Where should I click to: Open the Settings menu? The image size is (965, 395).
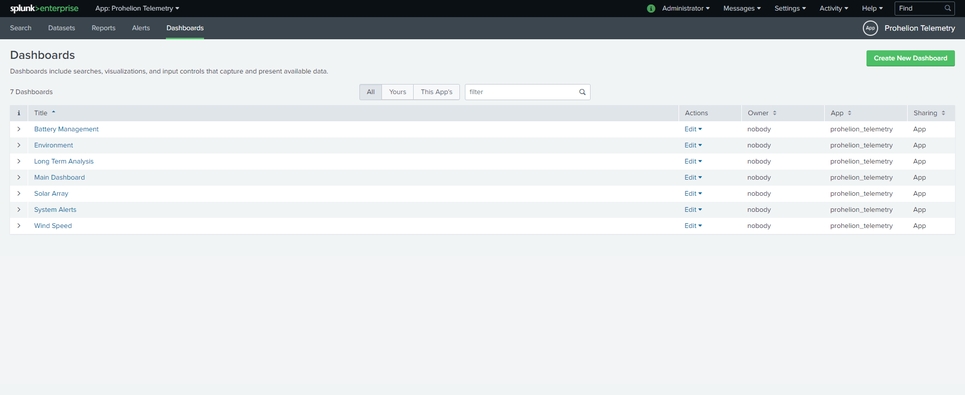click(790, 9)
